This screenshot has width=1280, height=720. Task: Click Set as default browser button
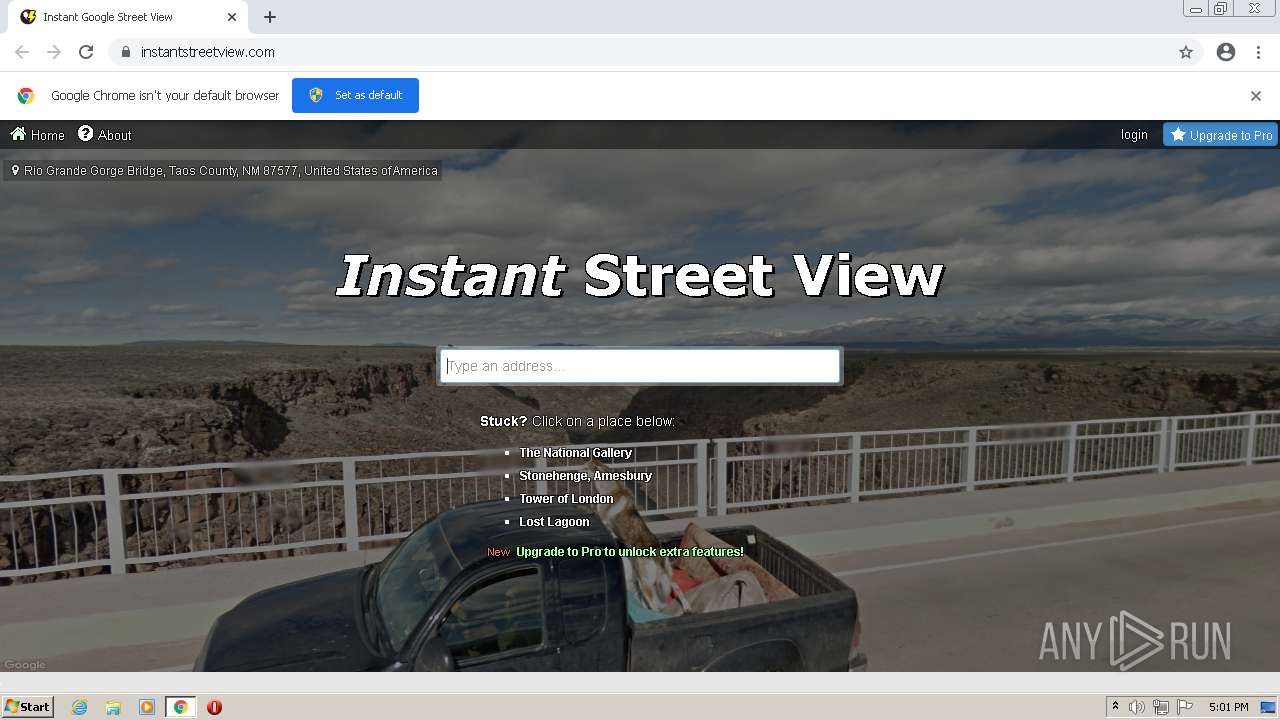(355, 95)
